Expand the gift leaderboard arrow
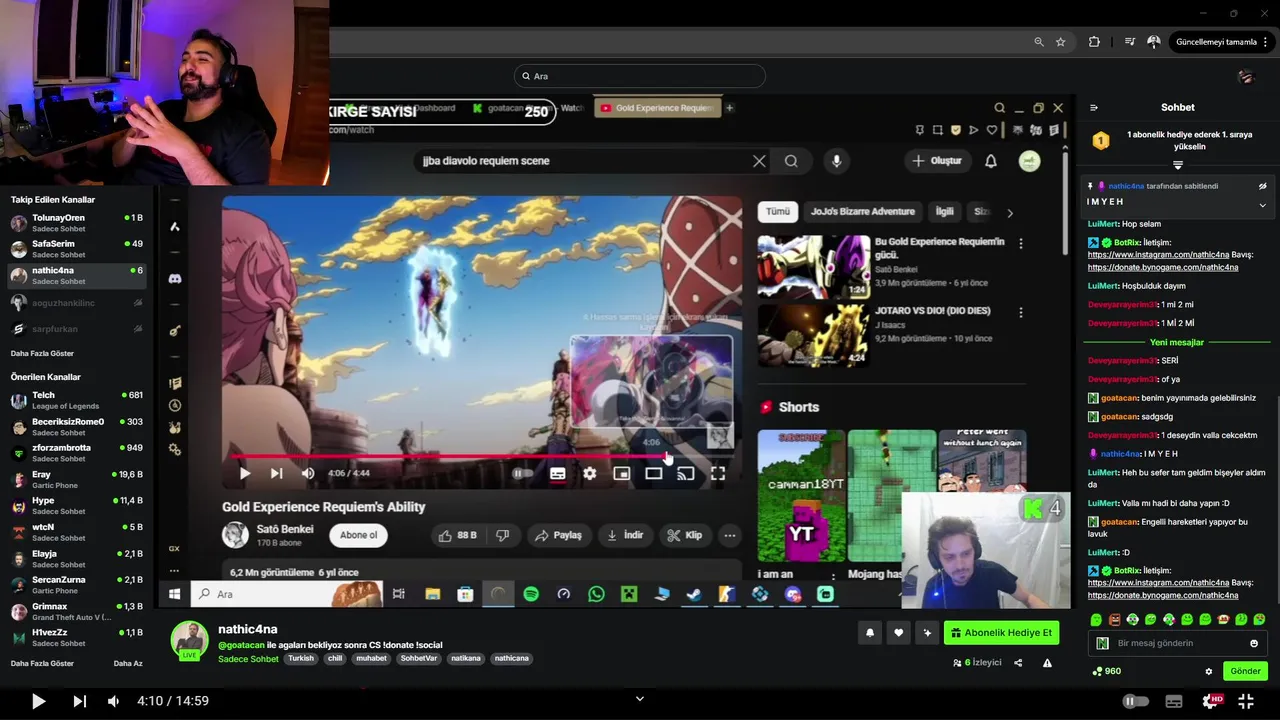 point(1177,165)
